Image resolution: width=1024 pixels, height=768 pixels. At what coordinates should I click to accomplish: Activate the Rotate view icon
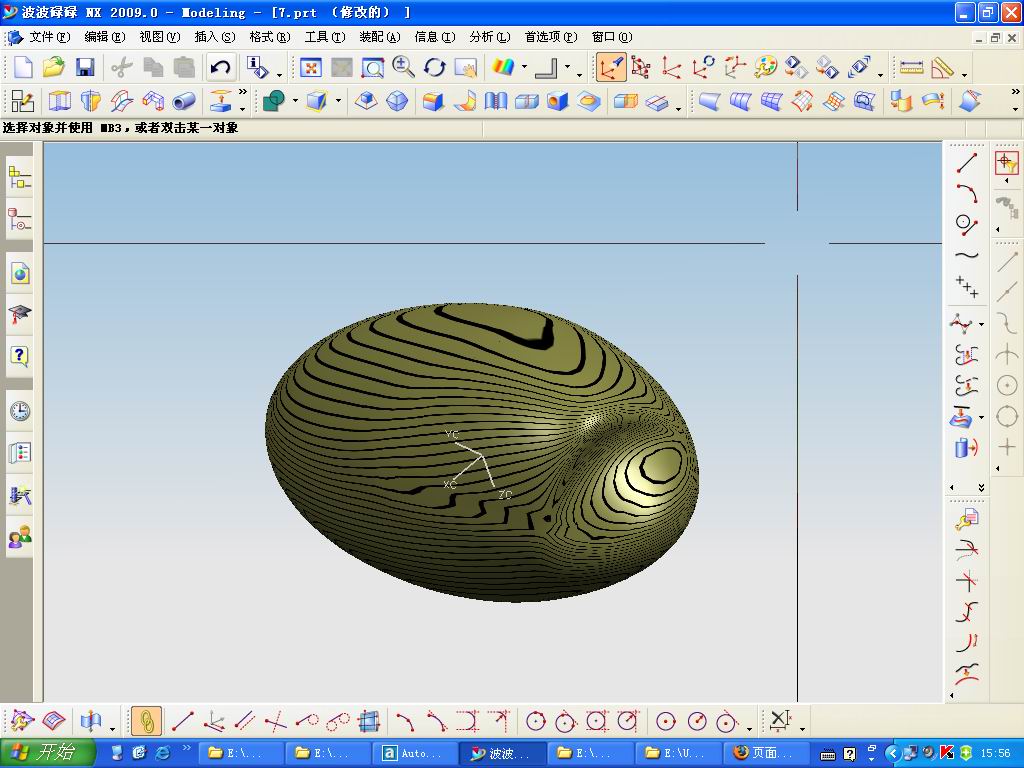coord(435,67)
